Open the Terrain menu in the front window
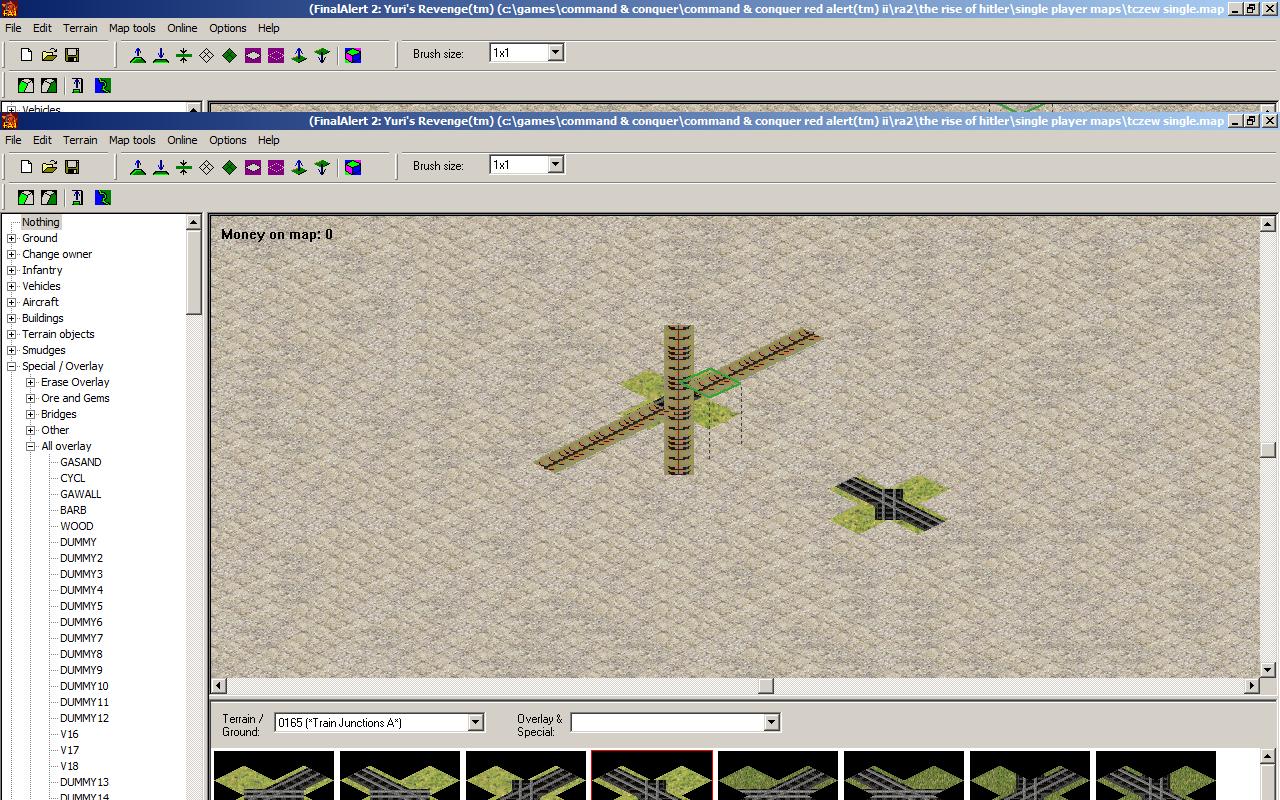The height and width of the screenshot is (800, 1280). [80, 140]
